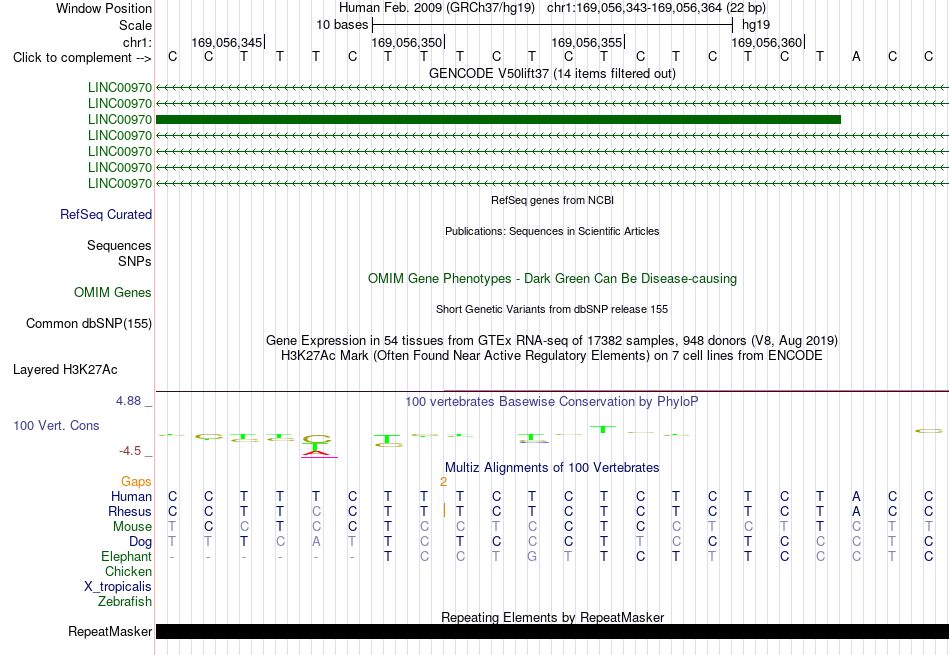The image size is (950, 655).
Task: Click the 'A' base in the complement sequence row
Action: [x=856, y=57]
